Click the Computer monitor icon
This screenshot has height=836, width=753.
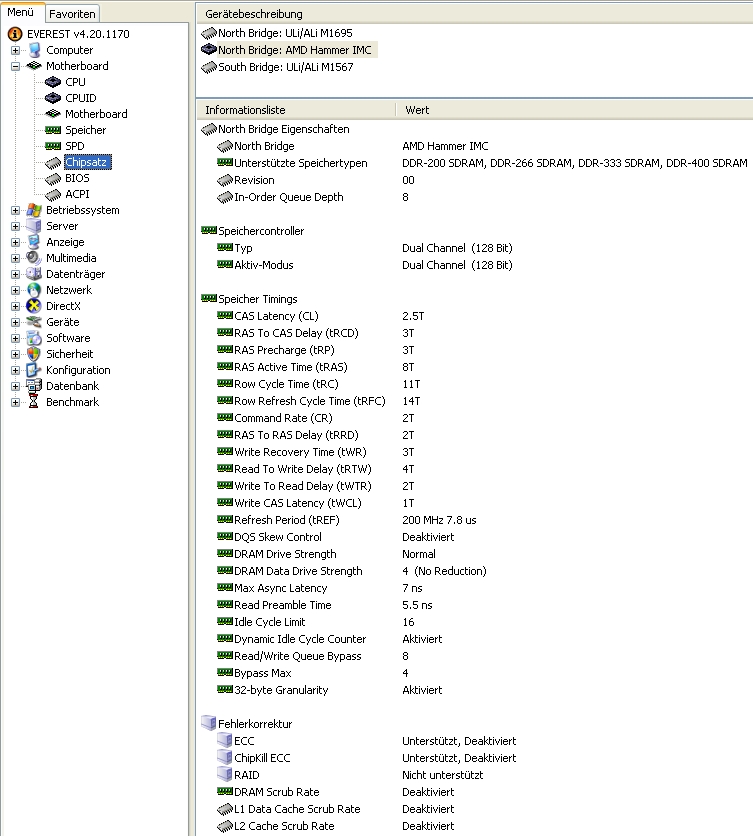[34, 50]
